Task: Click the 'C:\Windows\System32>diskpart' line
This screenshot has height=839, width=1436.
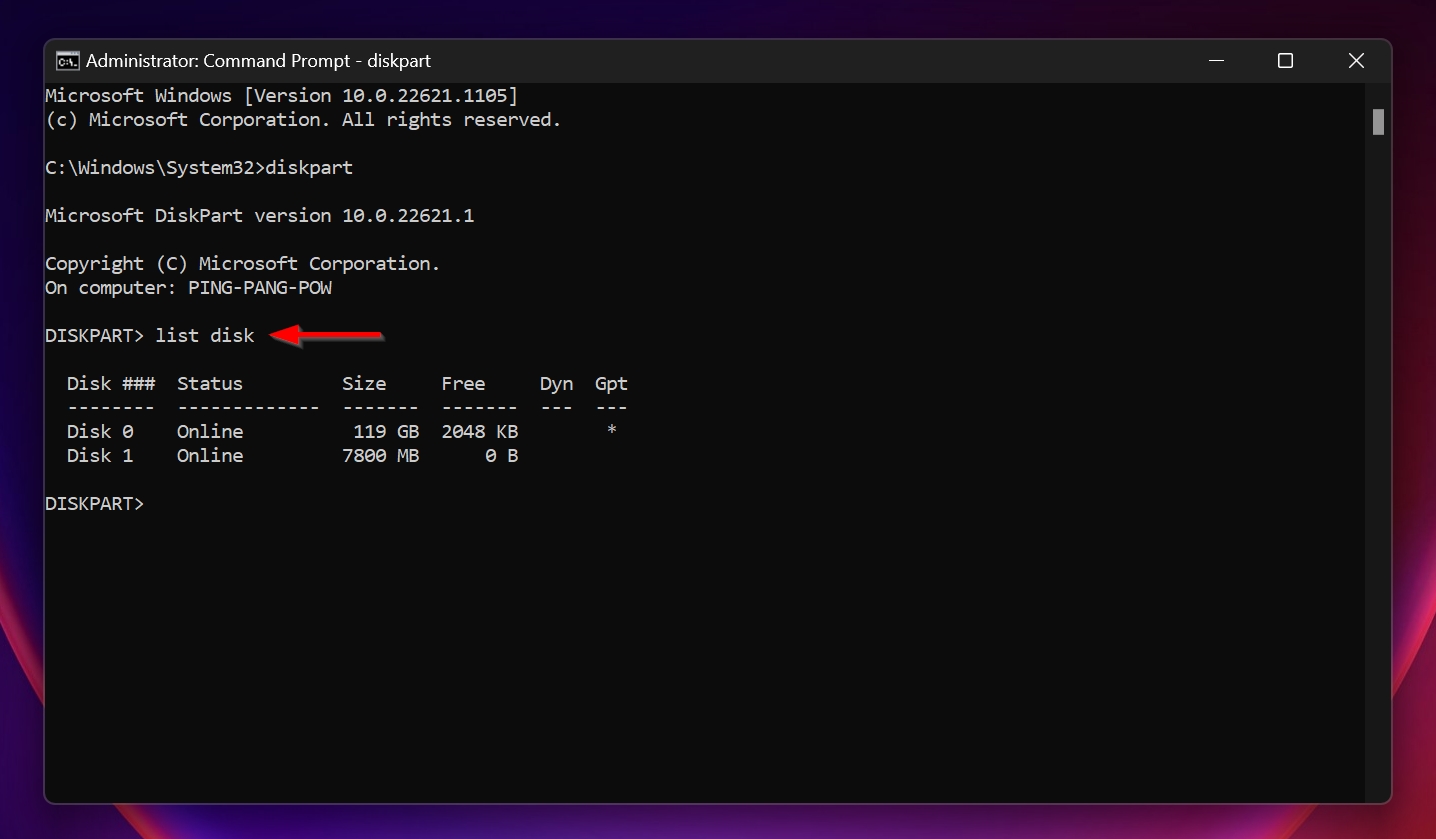Action: click(x=199, y=168)
